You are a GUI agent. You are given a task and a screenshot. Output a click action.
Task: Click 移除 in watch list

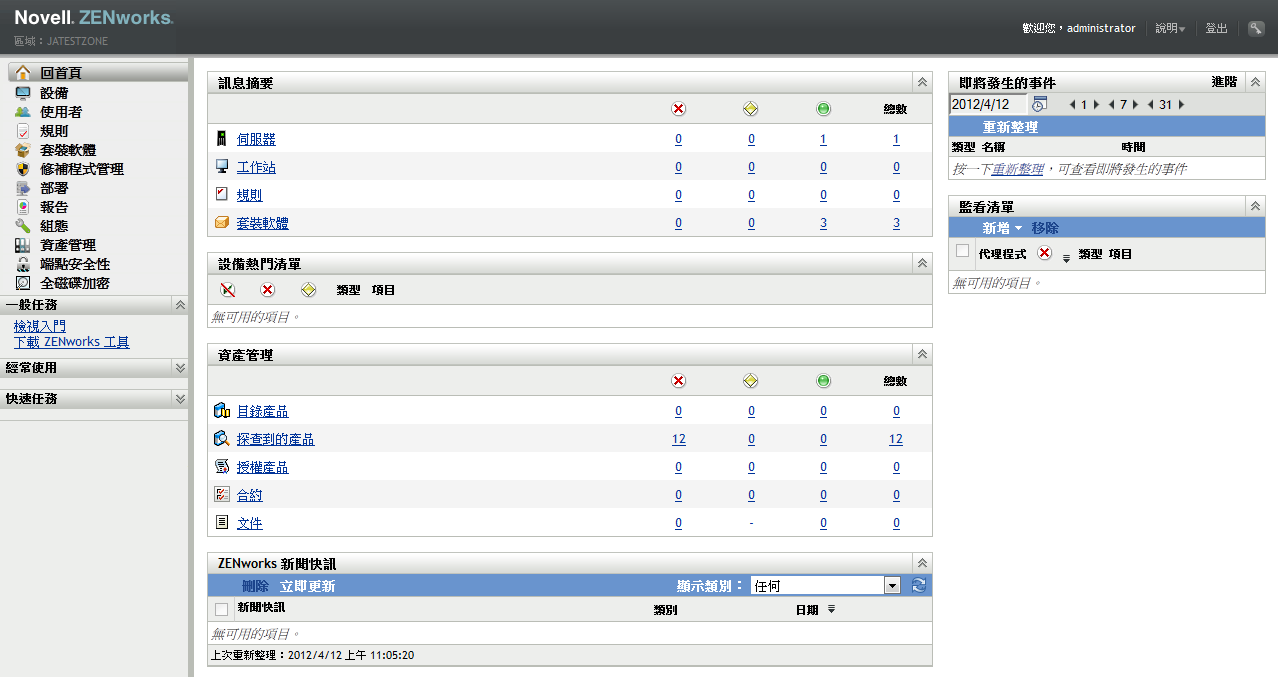pyautogui.click(x=1045, y=228)
